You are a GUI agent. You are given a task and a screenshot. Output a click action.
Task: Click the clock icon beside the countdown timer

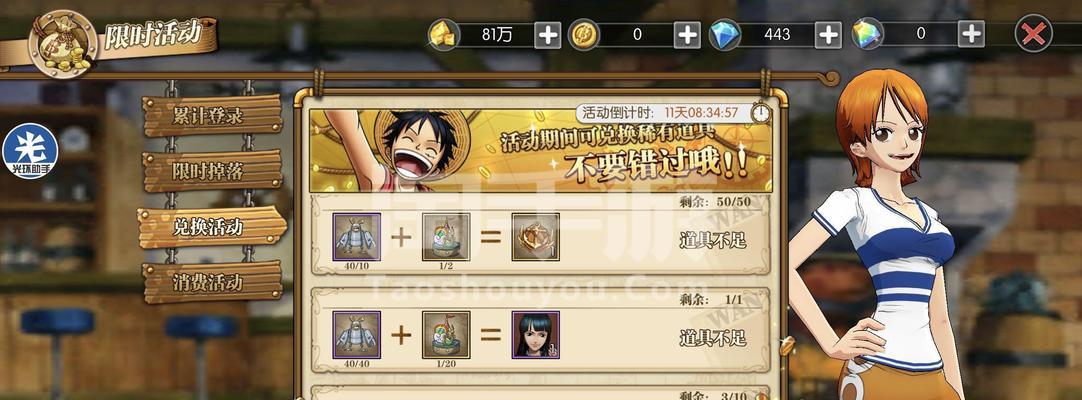click(x=761, y=112)
